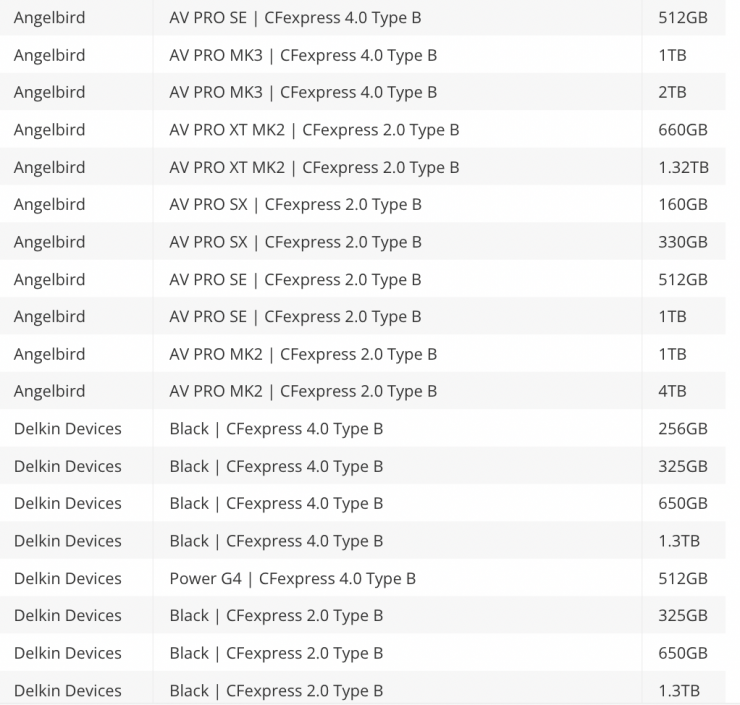This screenshot has width=740, height=705.
Task: Click the Delkin Power G4 512GB capacity
Action: point(683,578)
